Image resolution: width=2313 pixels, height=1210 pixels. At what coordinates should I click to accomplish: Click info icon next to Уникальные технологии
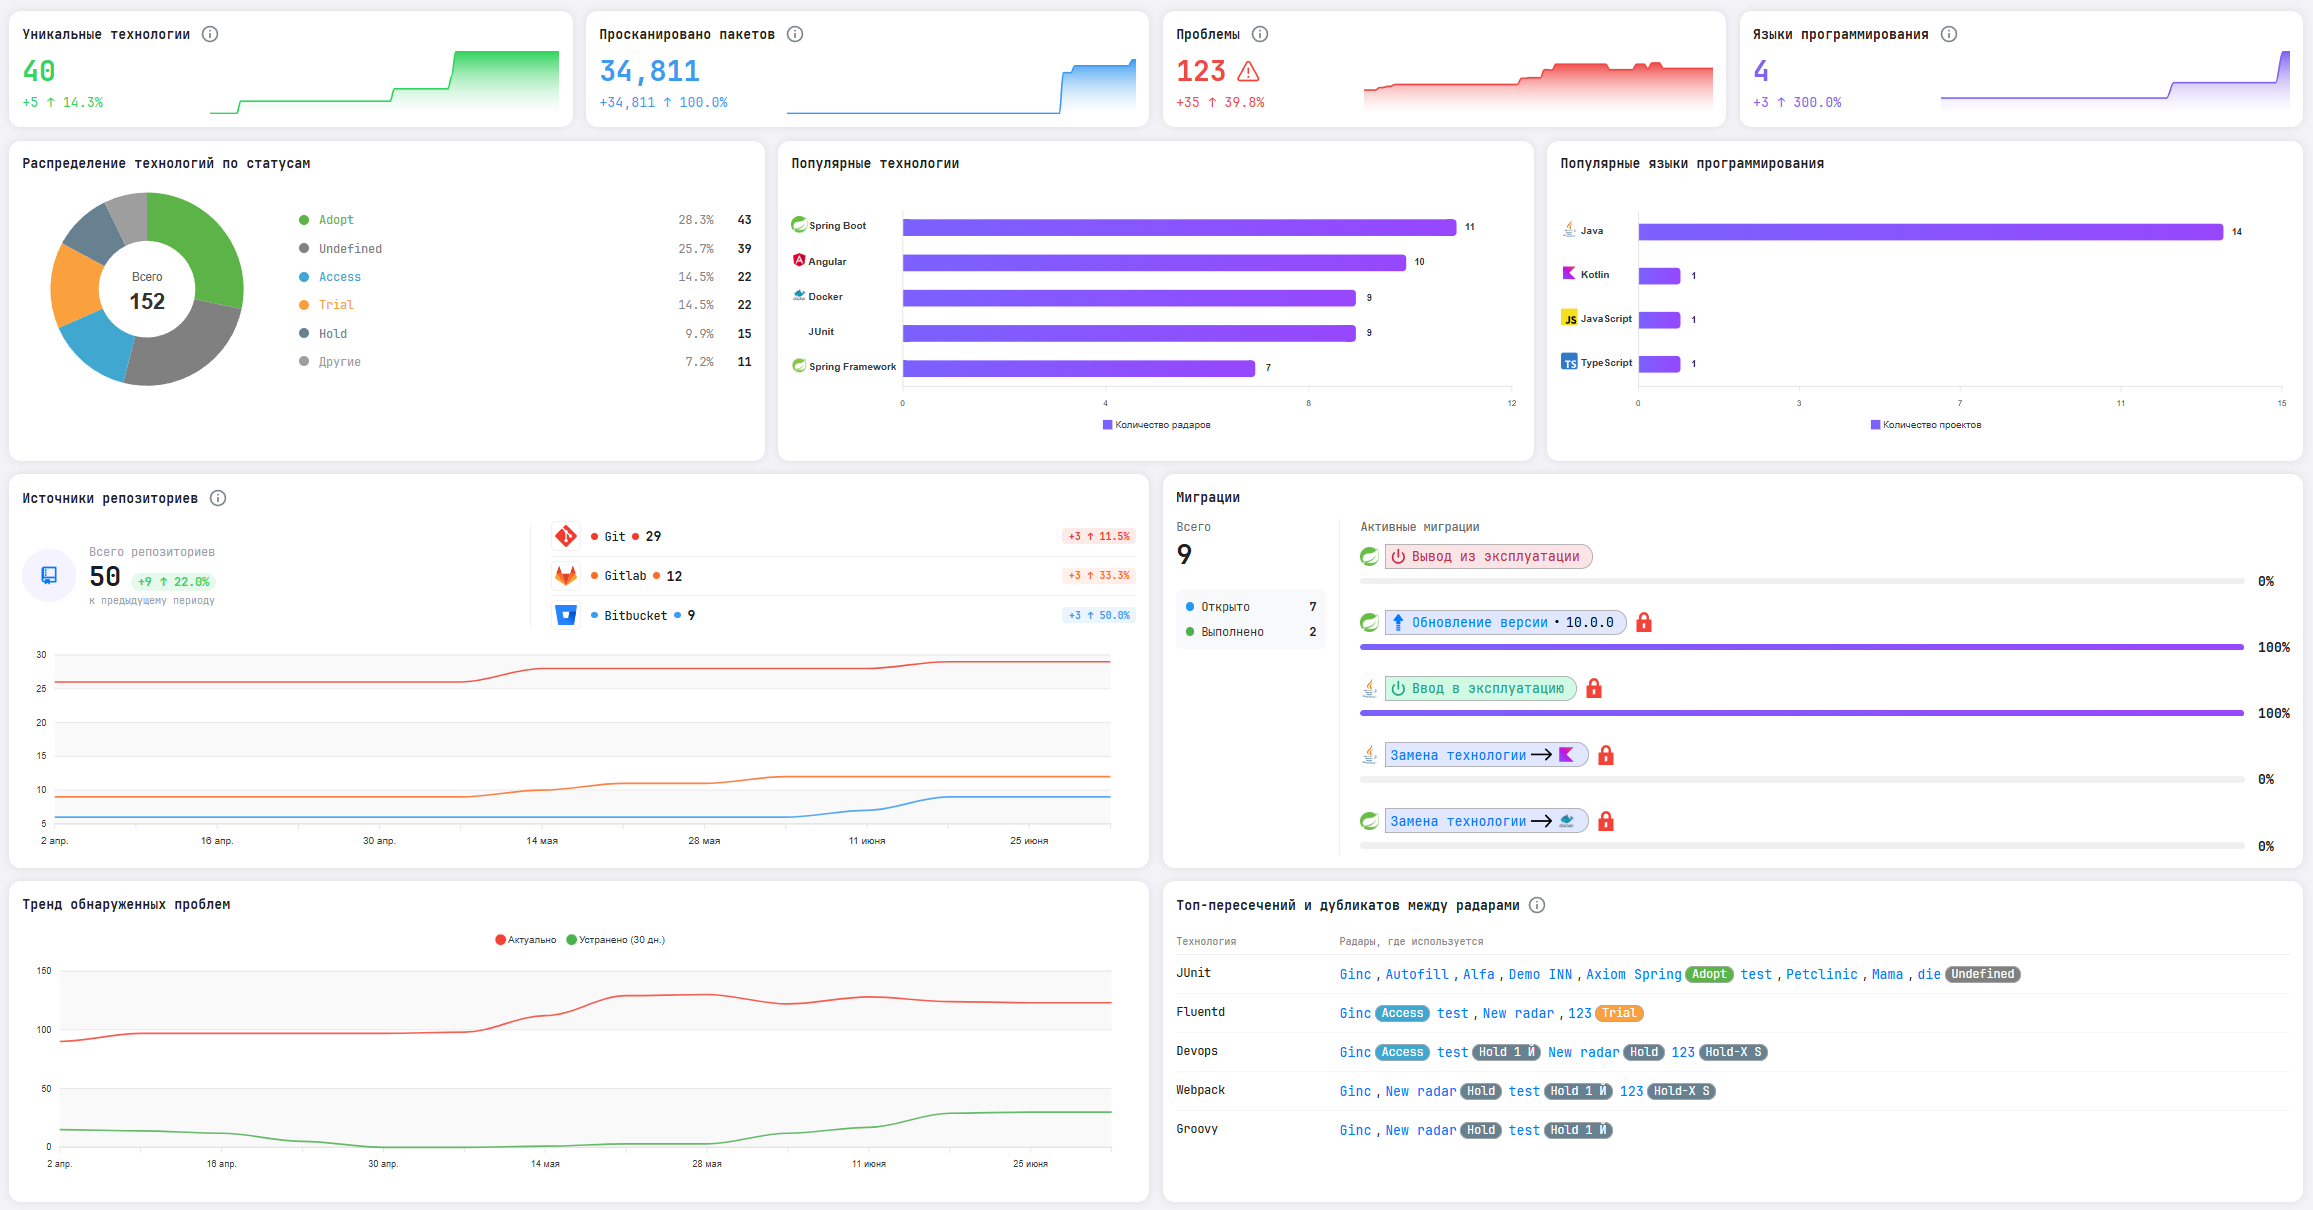coord(210,34)
